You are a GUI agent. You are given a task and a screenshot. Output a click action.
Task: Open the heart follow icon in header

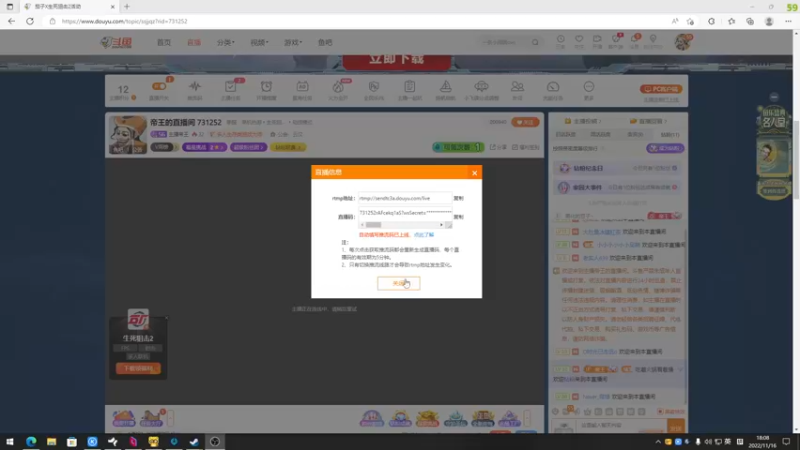579,39
